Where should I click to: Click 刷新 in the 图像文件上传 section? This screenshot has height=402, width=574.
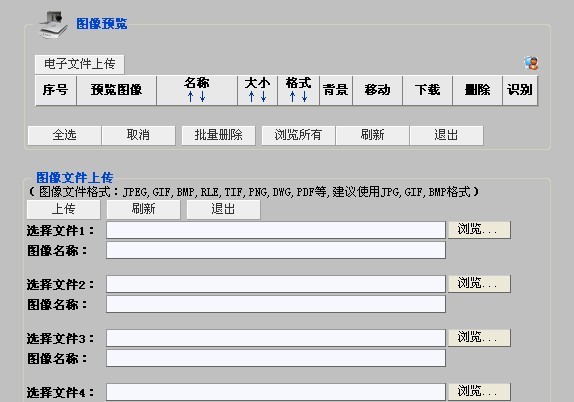144,209
